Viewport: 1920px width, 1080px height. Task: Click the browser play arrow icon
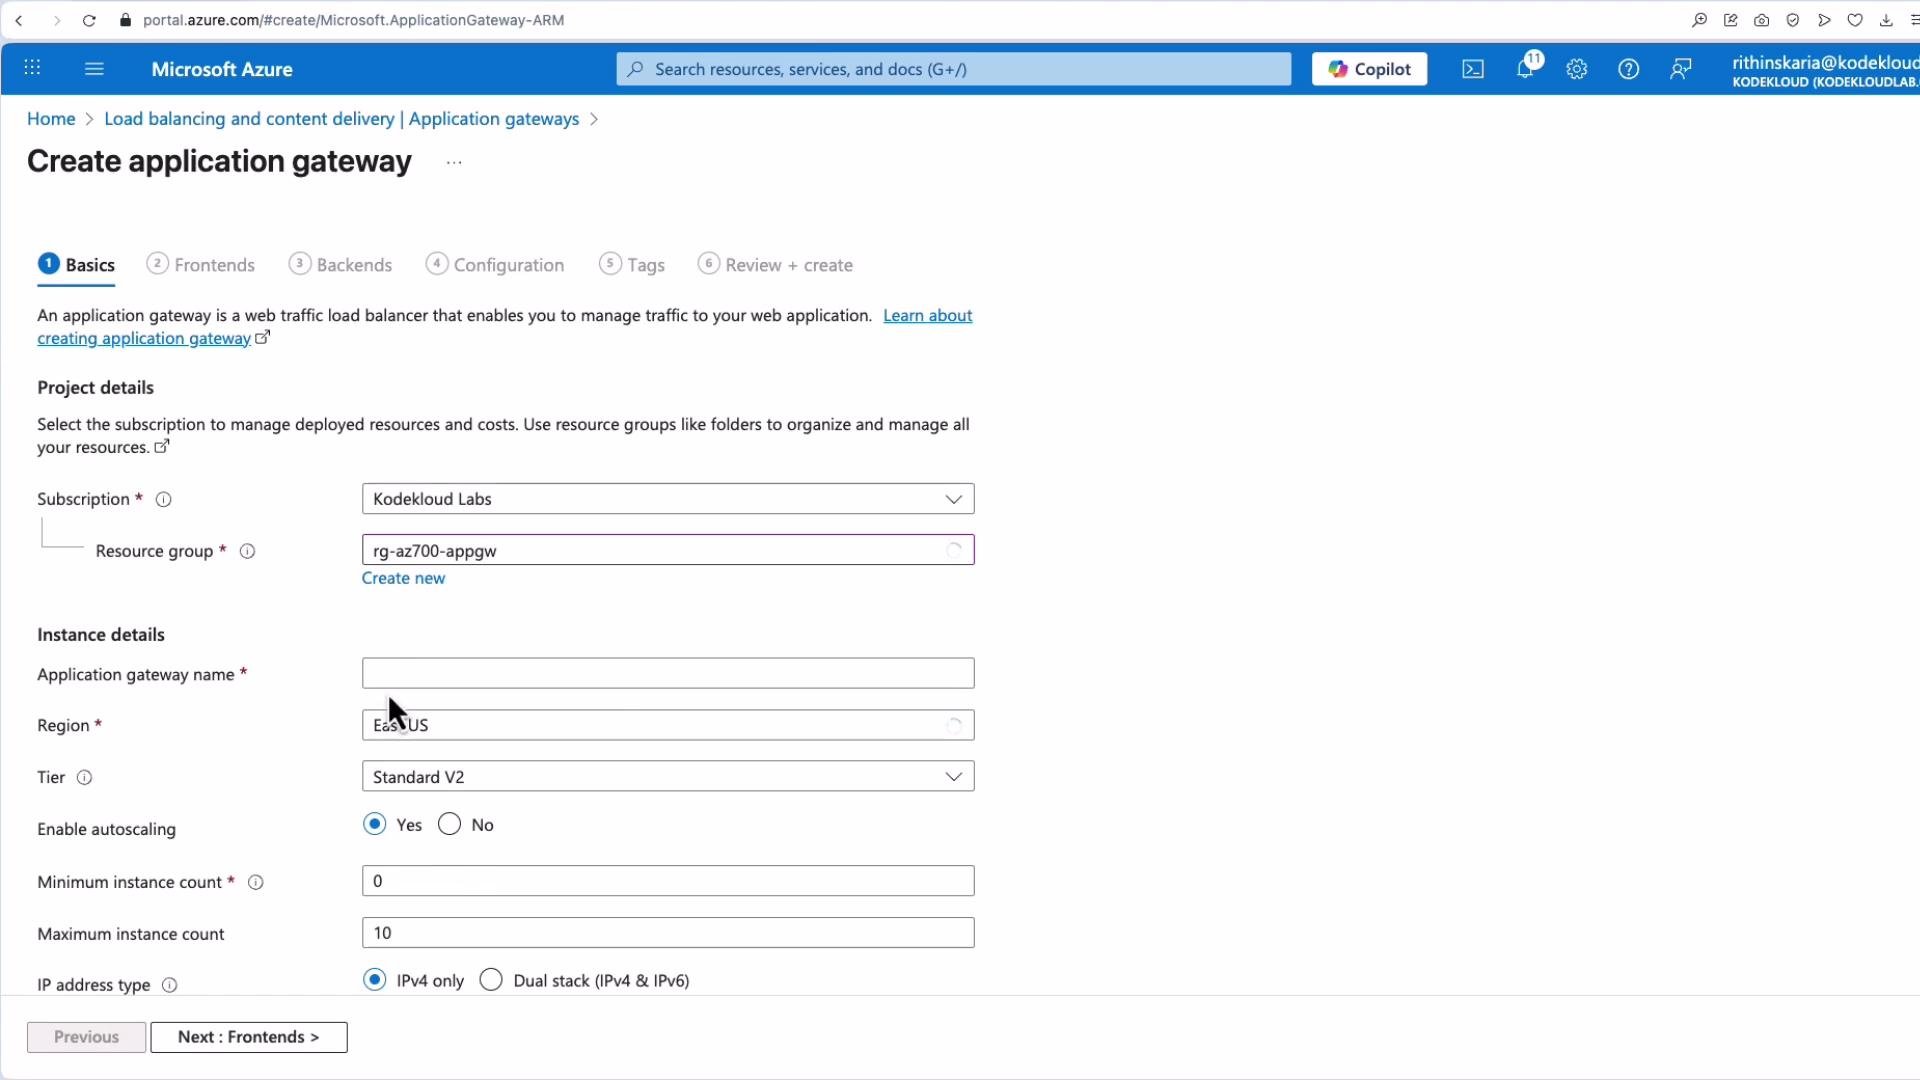[1824, 20]
